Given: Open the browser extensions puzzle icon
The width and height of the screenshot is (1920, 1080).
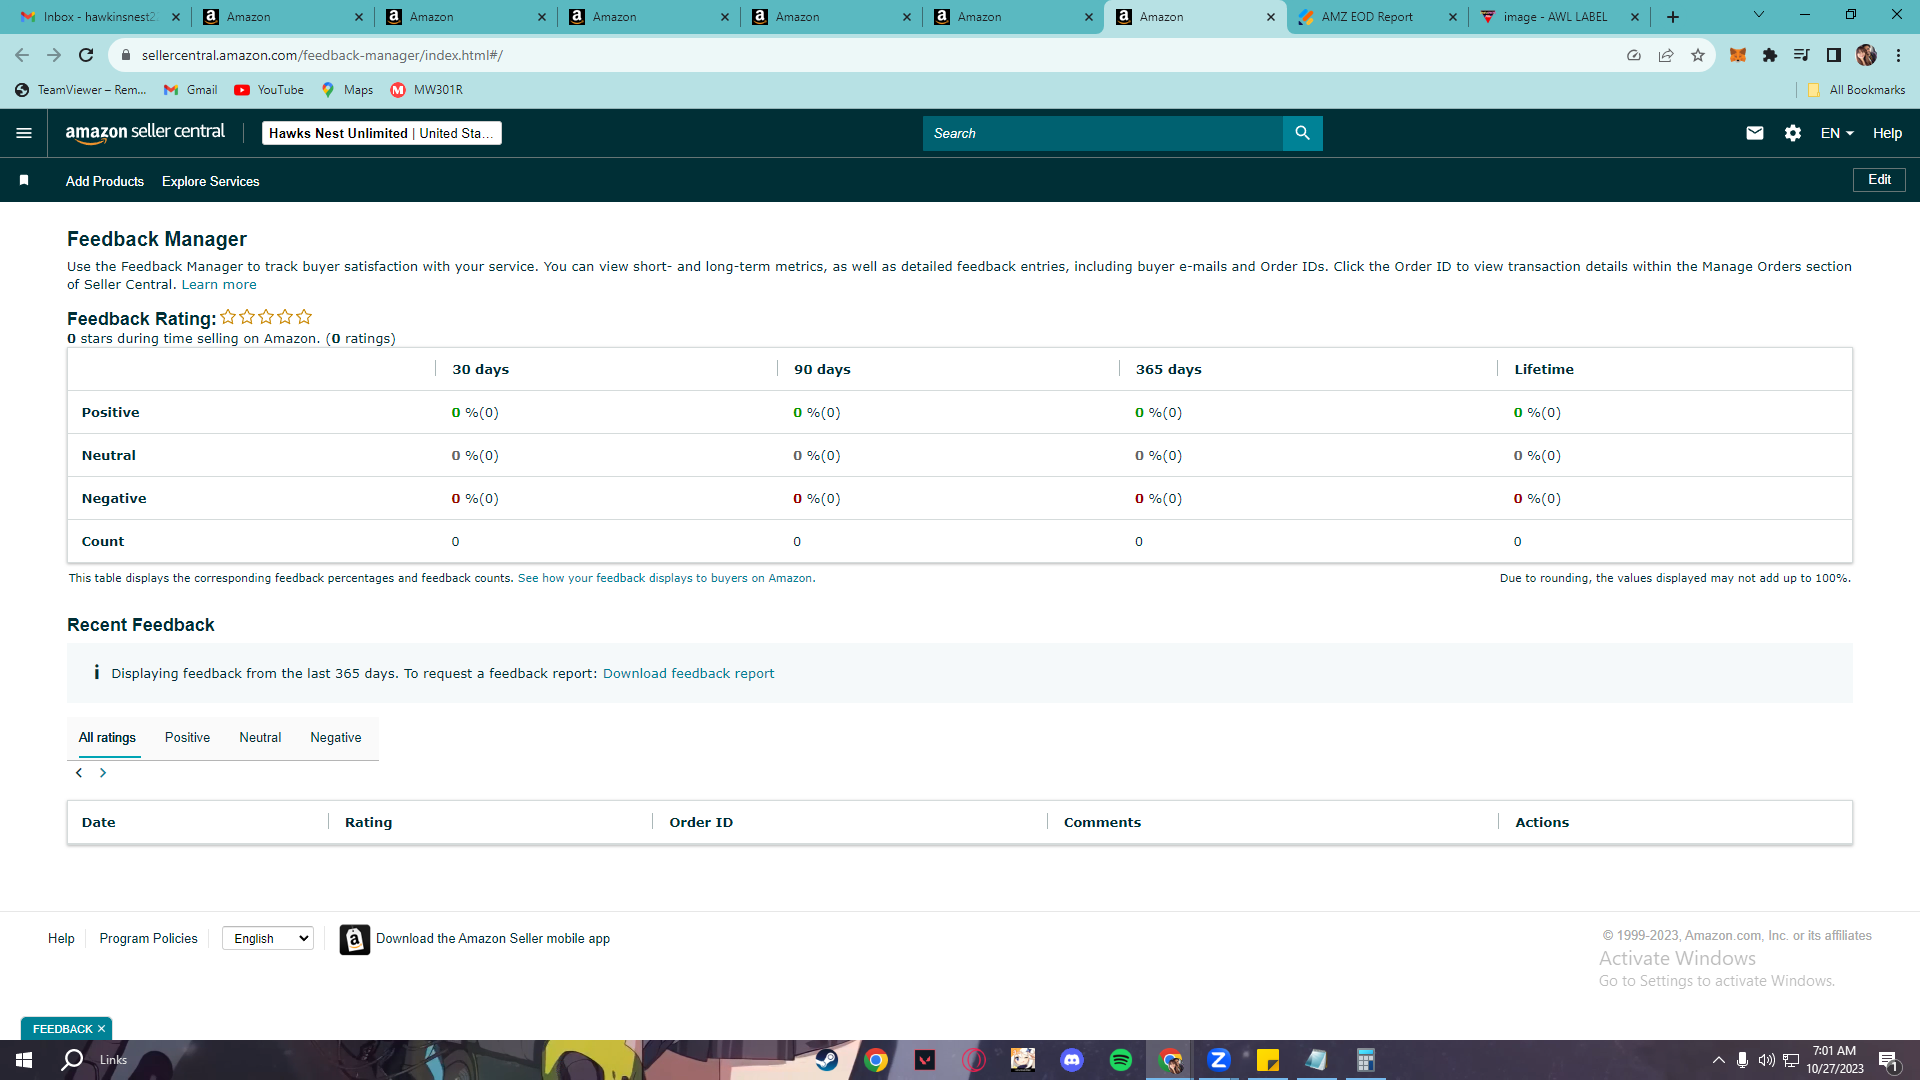Looking at the screenshot, I should pyautogui.click(x=1769, y=55).
